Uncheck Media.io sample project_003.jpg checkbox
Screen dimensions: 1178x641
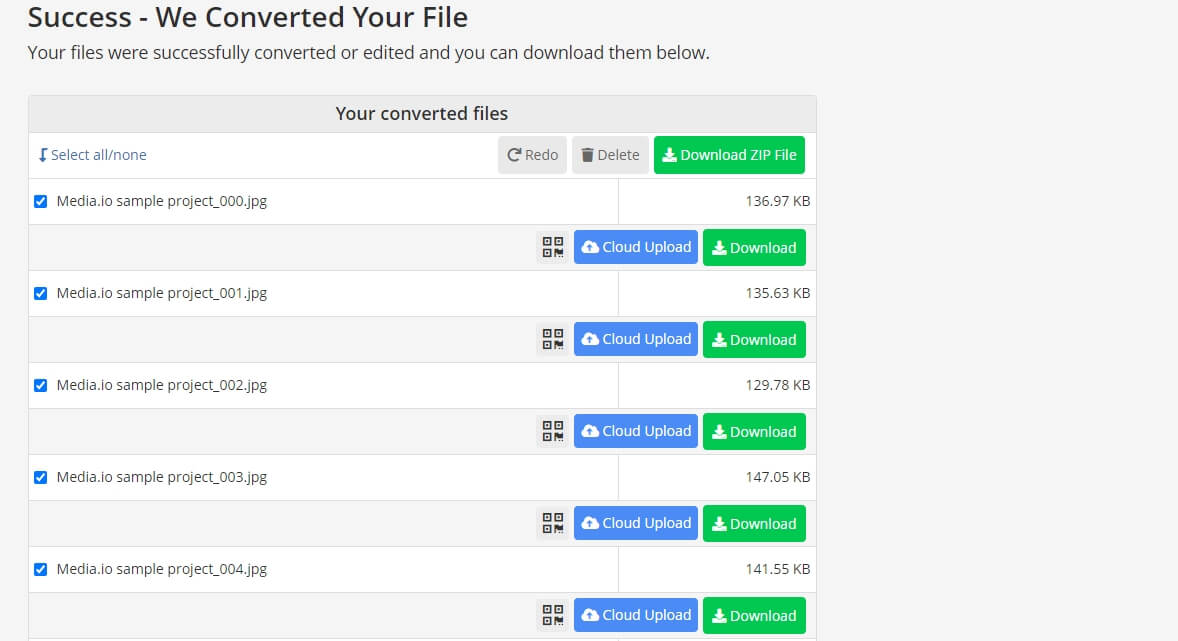tap(41, 477)
